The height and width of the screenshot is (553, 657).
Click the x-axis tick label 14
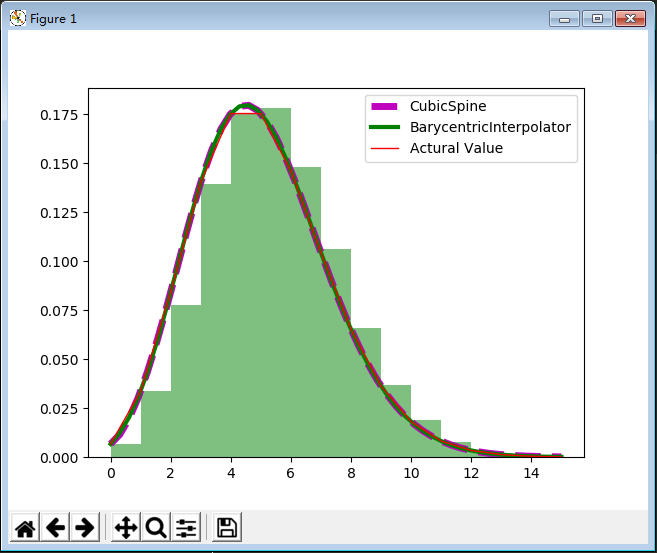click(531, 473)
